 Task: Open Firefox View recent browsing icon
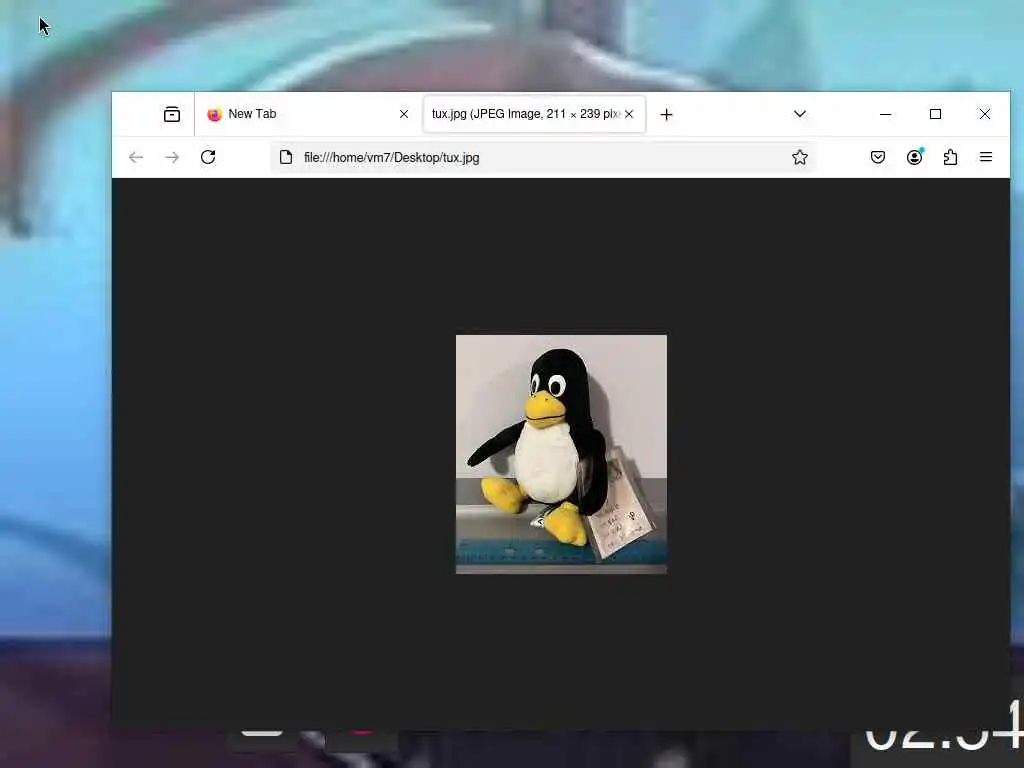(172, 114)
